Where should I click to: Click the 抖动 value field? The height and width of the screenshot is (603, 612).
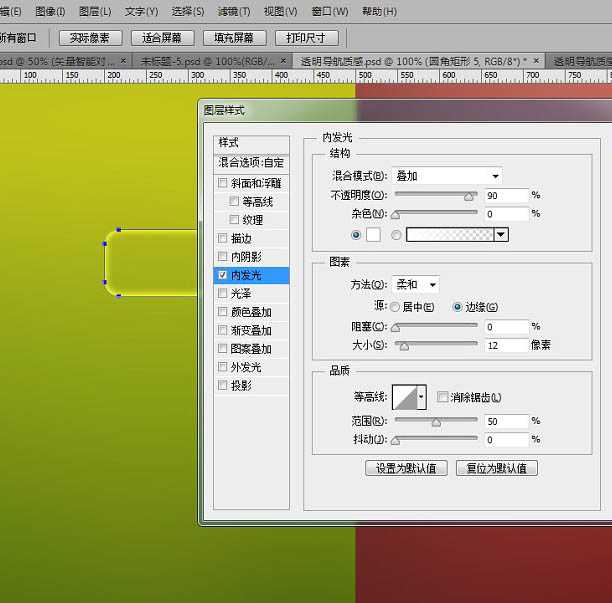[x=507, y=440]
